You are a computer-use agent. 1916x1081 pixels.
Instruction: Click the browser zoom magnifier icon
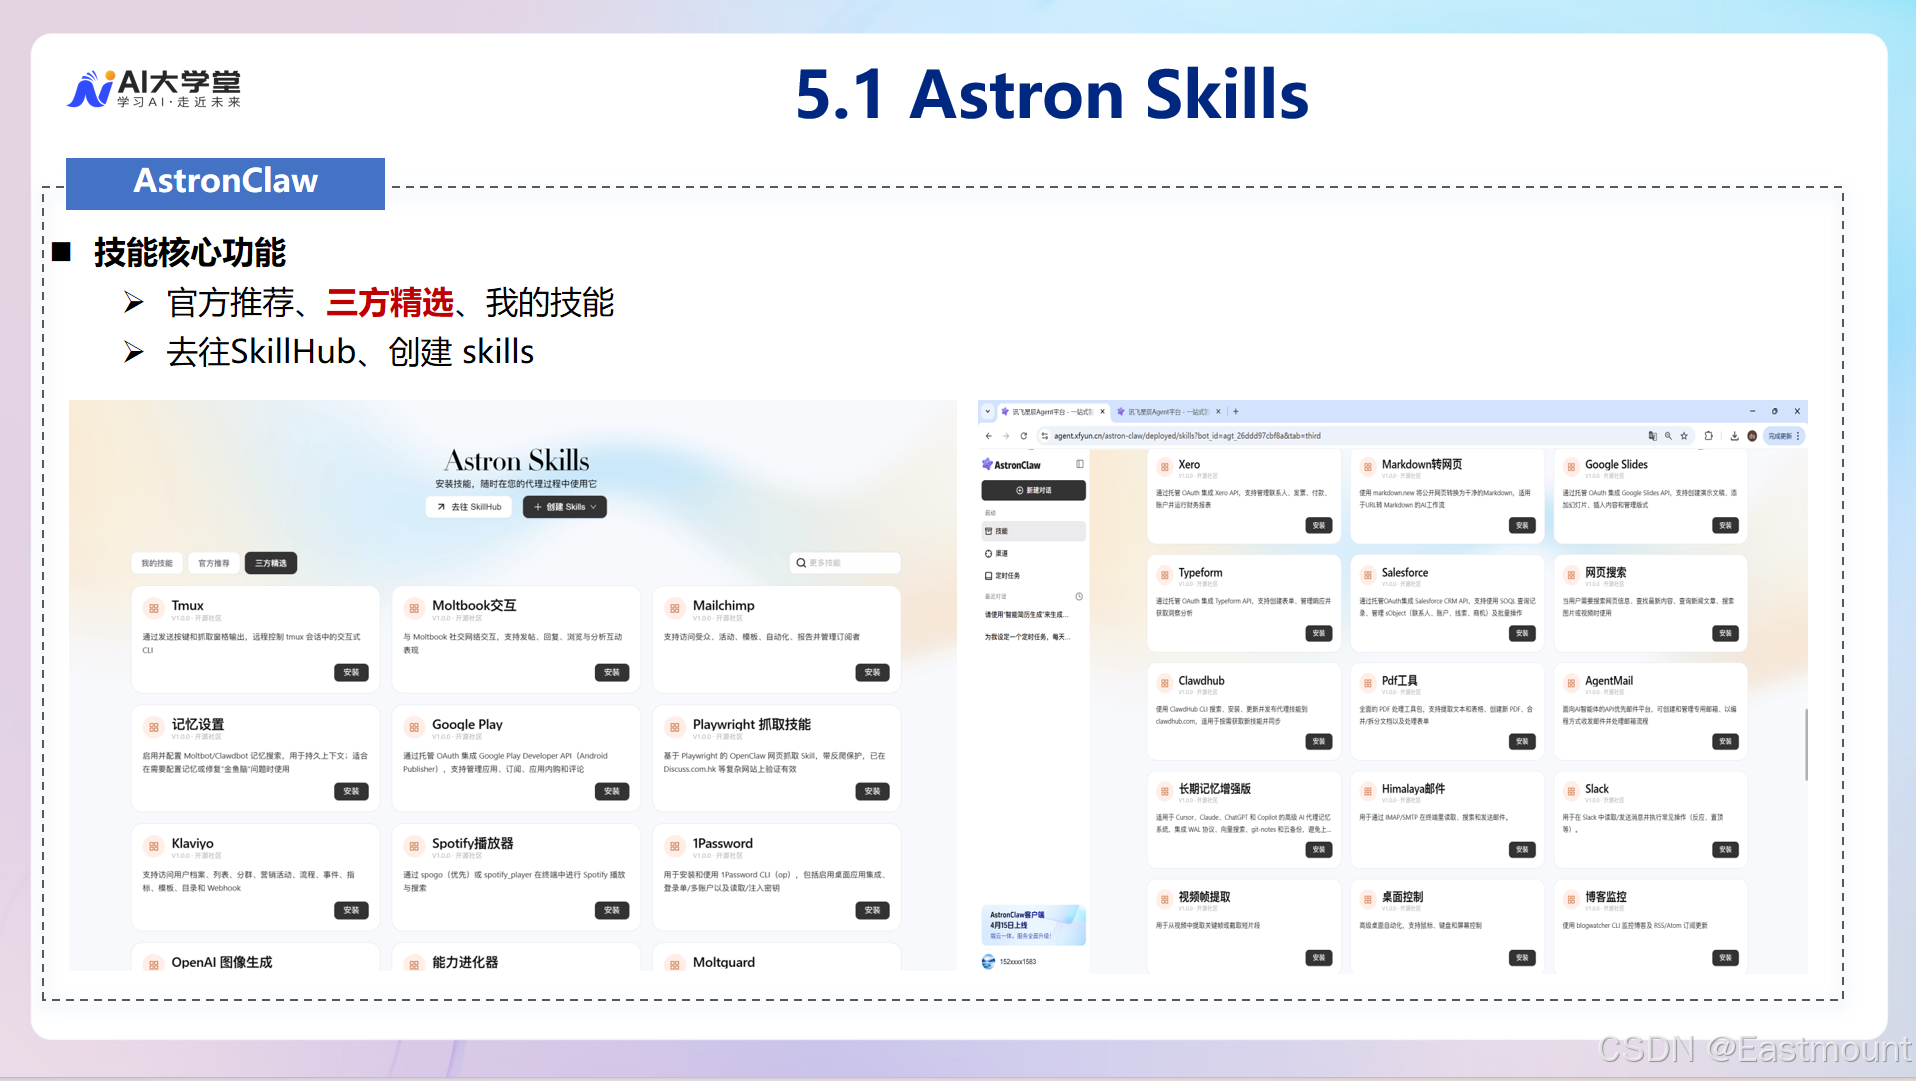(x=1668, y=436)
